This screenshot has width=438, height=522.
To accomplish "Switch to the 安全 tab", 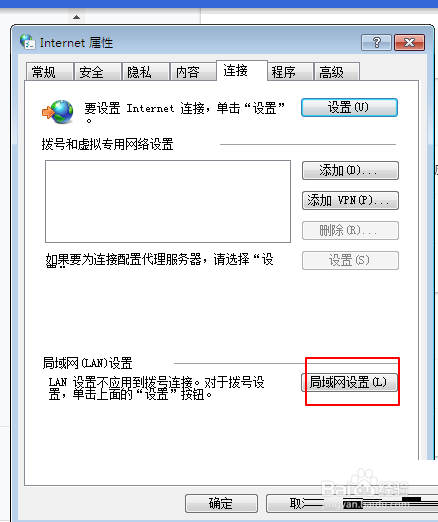I will tap(97, 72).
